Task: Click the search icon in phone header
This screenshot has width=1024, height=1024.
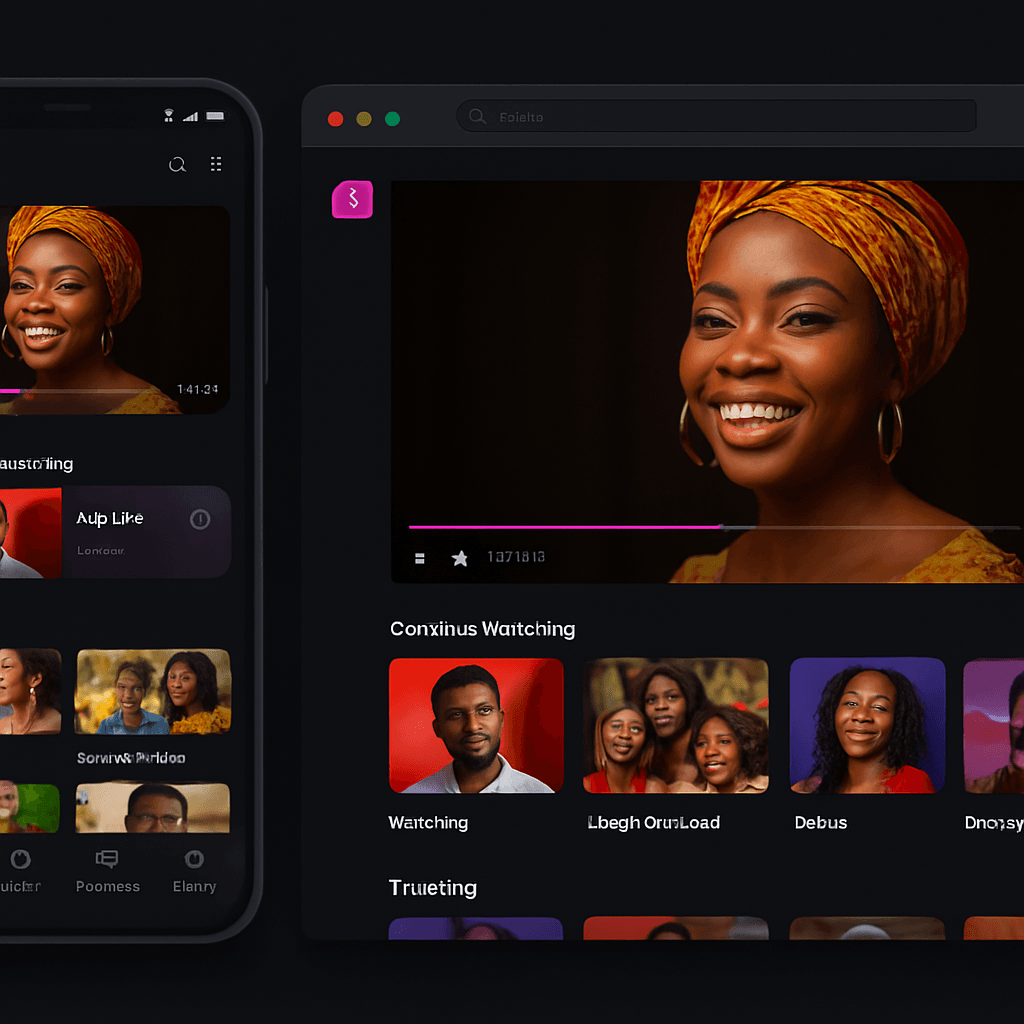Action: (x=177, y=164)
